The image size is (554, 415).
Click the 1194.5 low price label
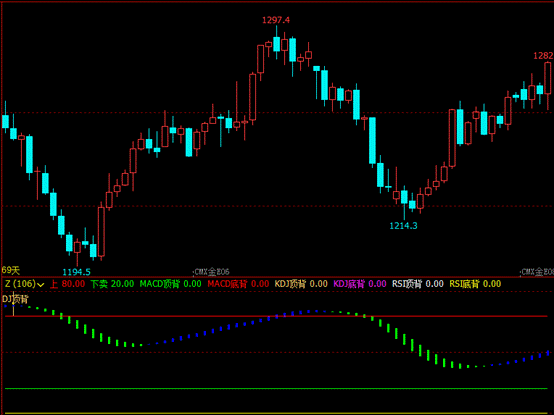76,272
